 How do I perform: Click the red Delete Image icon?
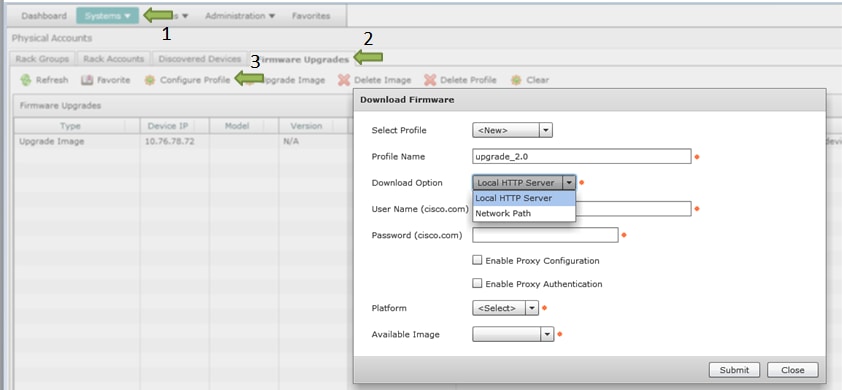tap(344, 80)
